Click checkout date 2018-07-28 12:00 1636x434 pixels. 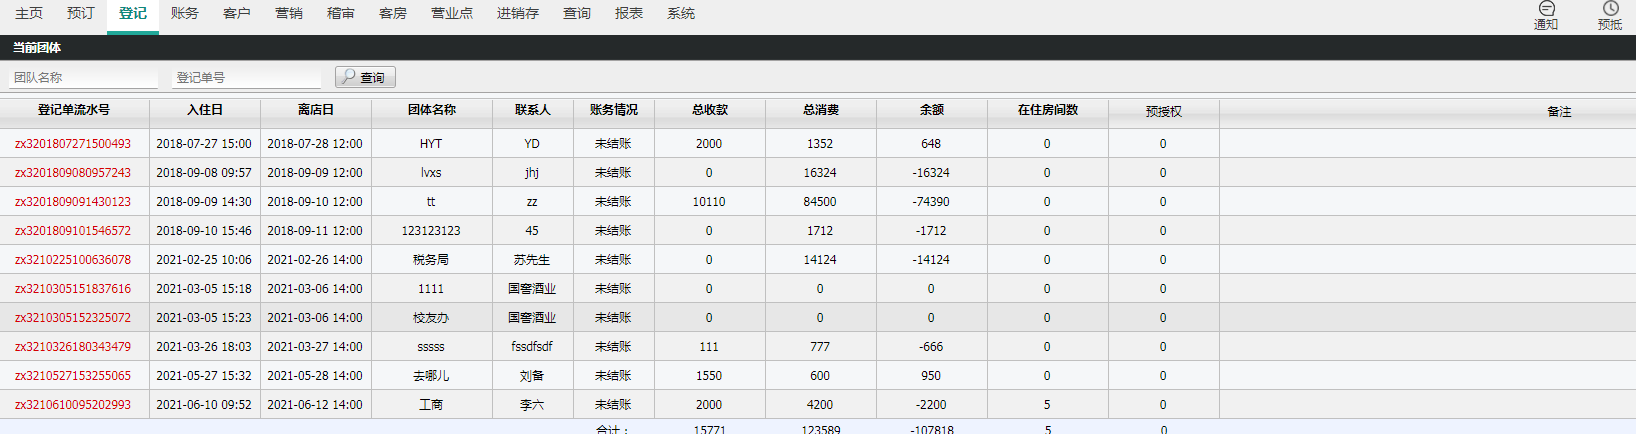pos(315,144)
